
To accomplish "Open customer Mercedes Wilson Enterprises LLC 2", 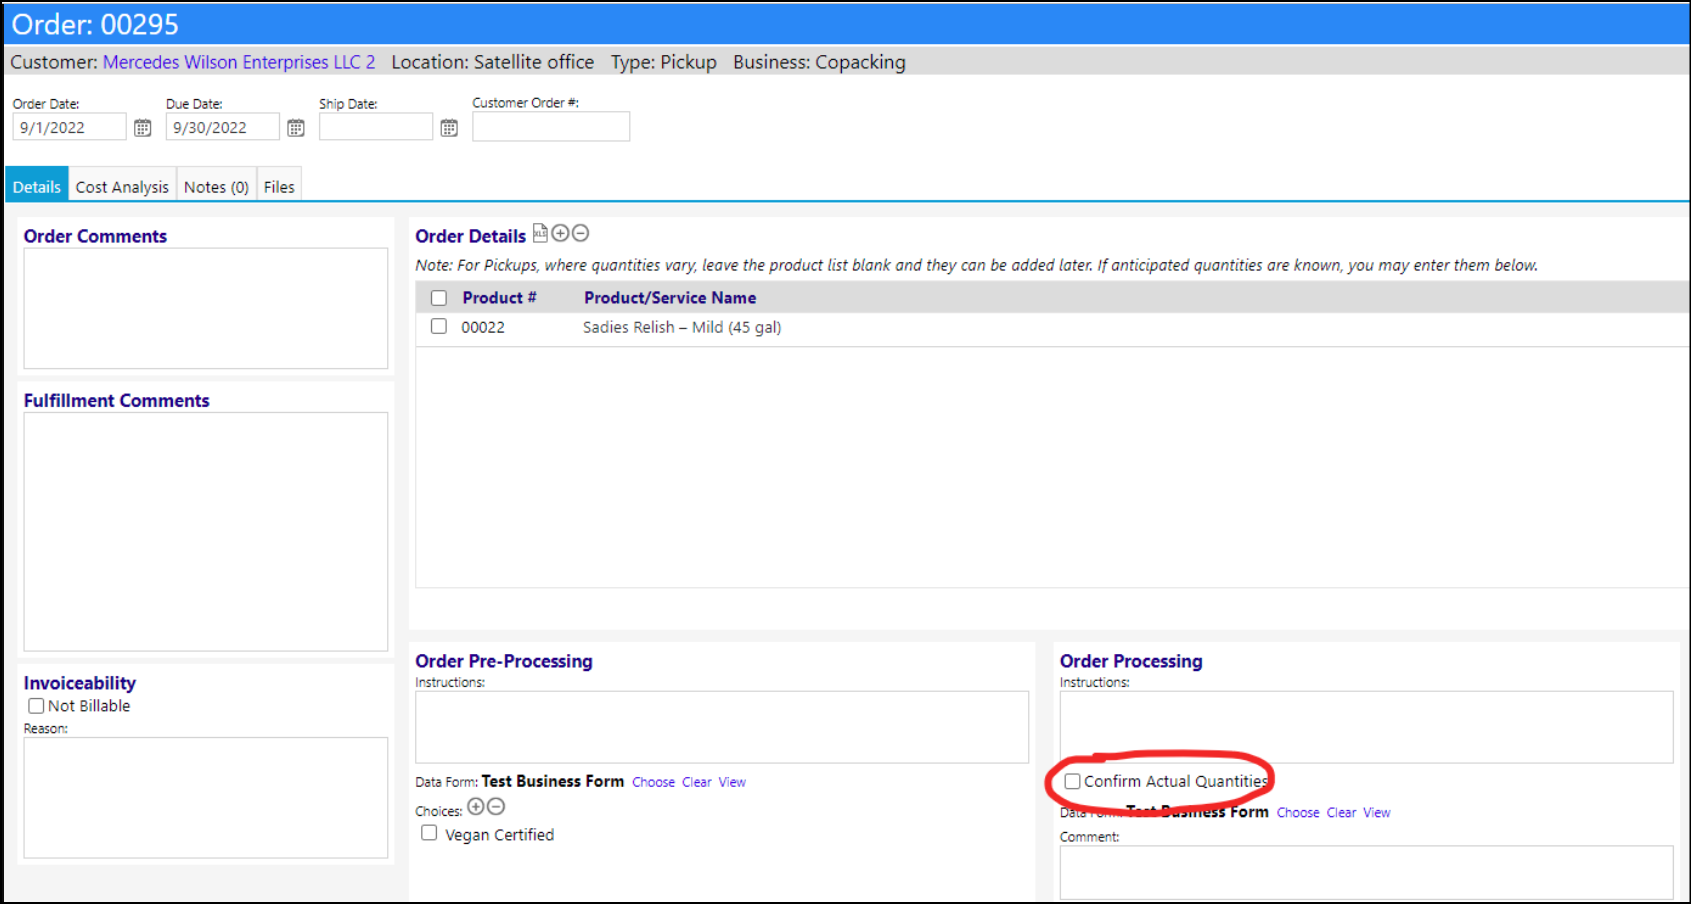I will 239,62.
